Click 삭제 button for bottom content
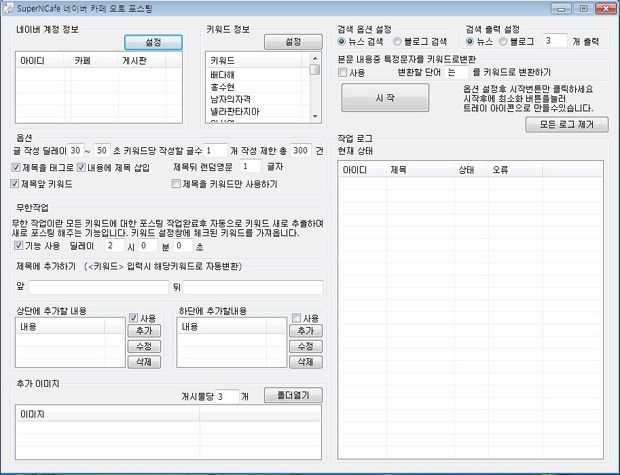The height and width of the screenshot is (475, 620). click(x=306, y=362)
